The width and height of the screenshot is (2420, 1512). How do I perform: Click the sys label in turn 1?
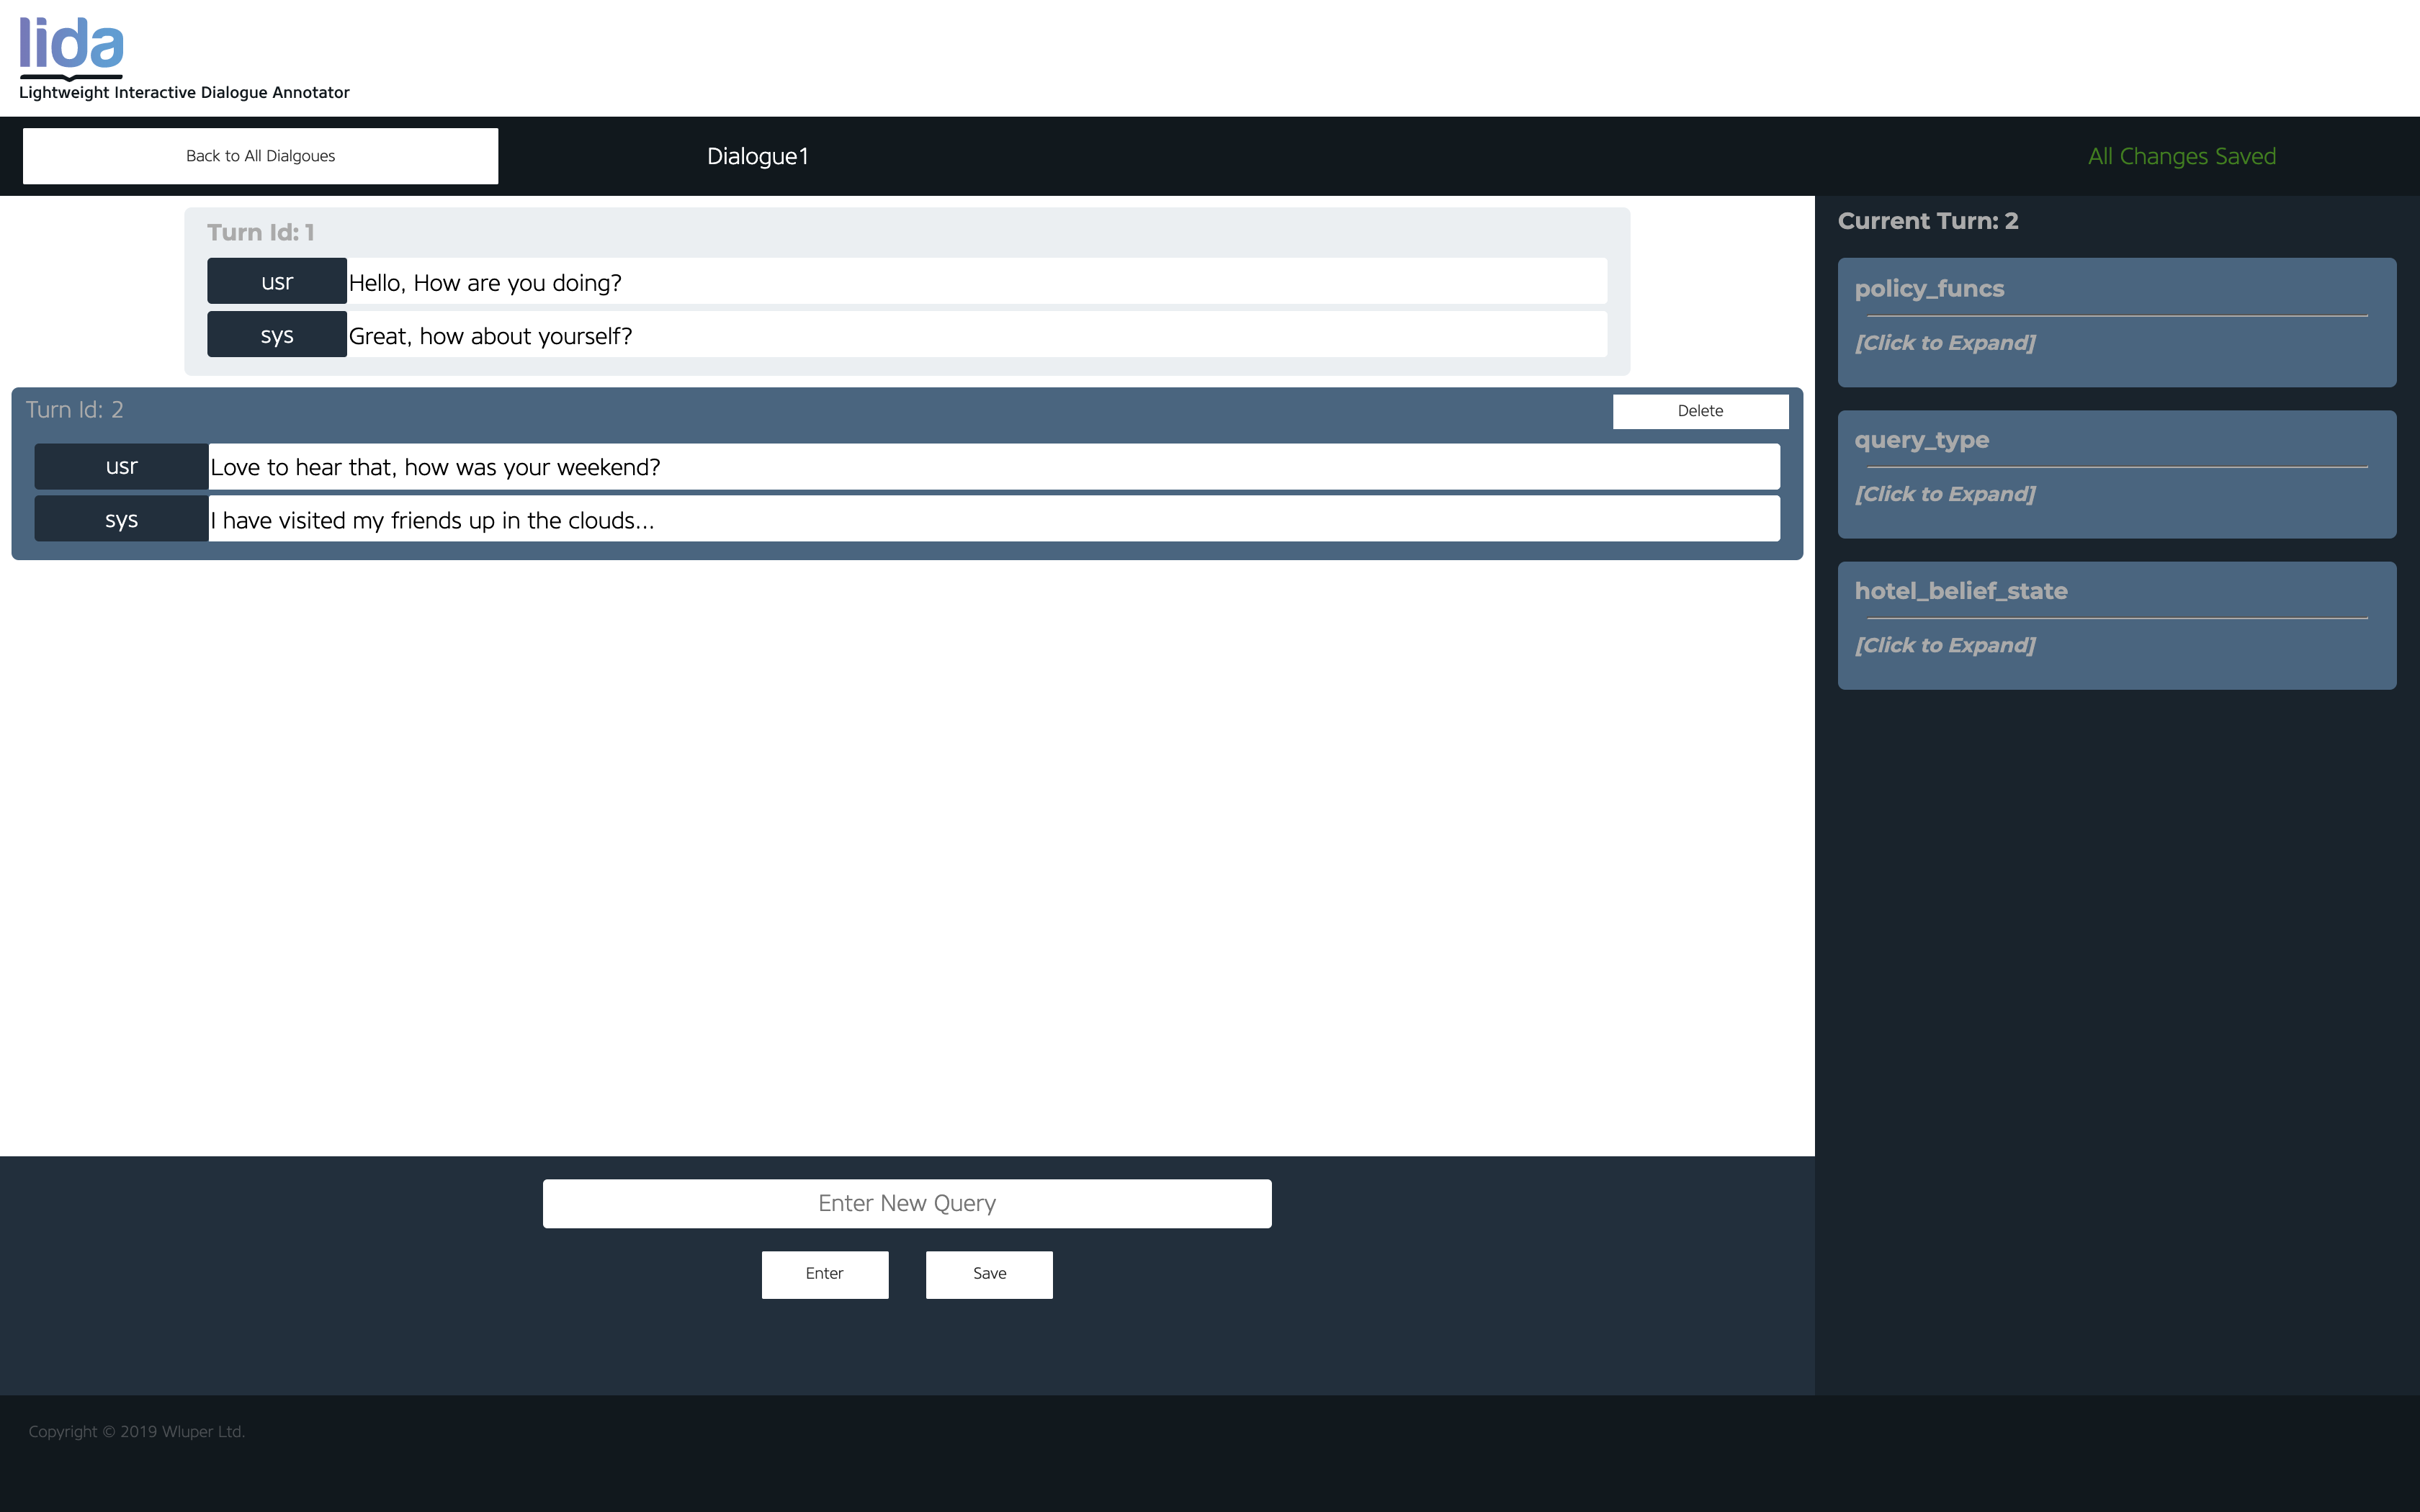point(277,335)
